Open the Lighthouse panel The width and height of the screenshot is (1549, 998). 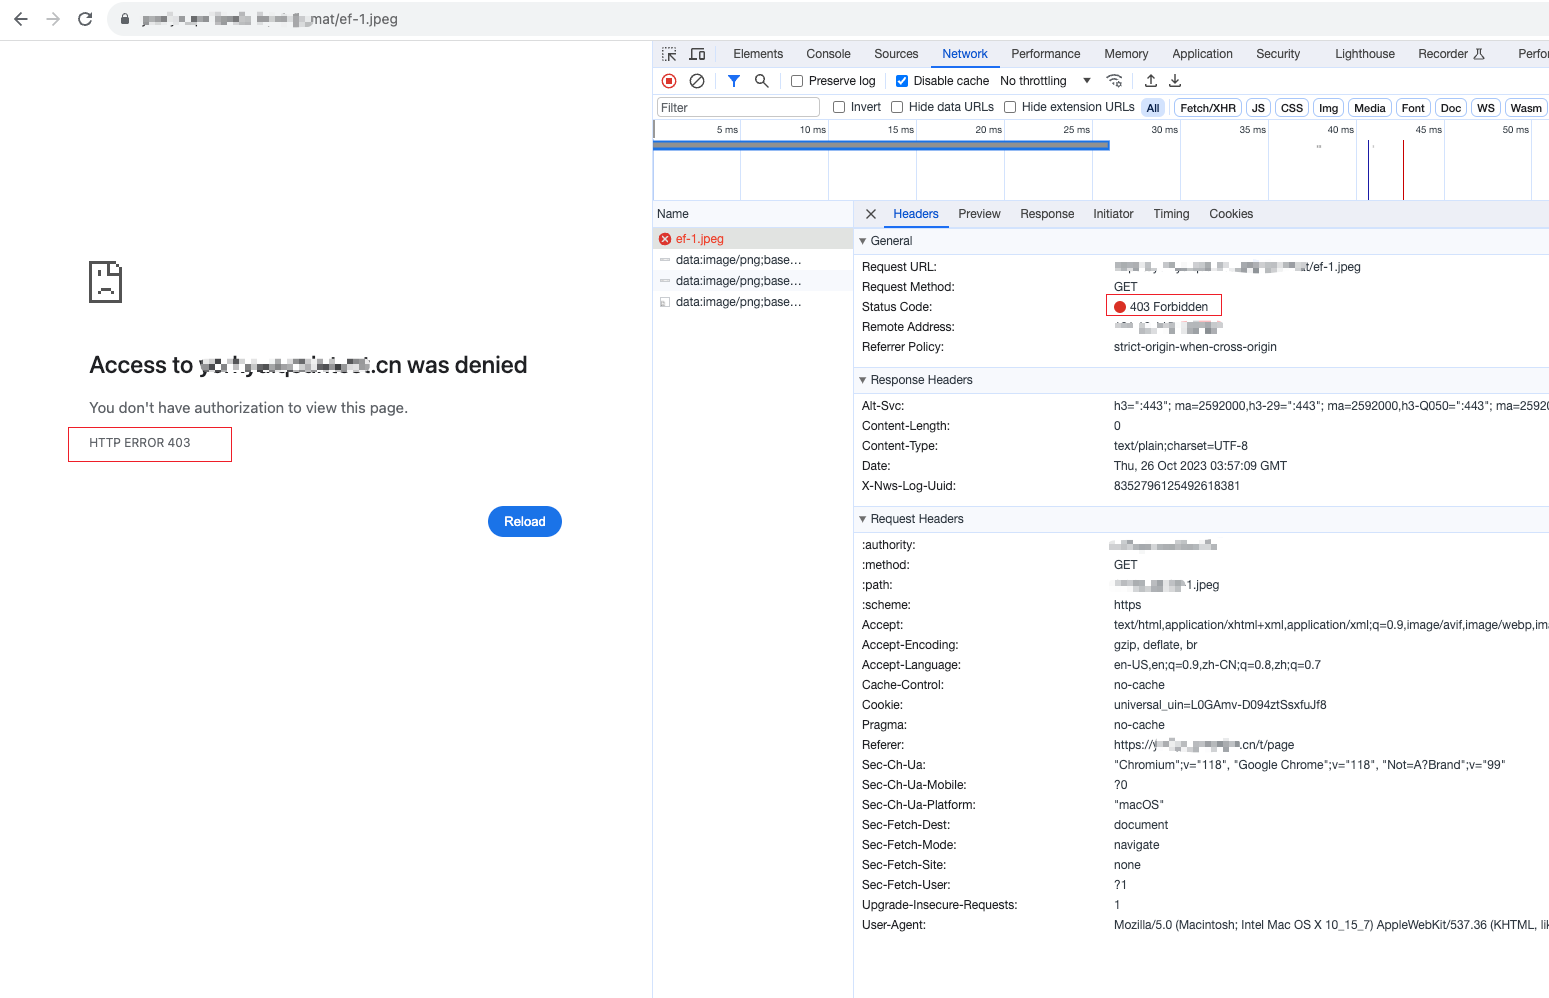(1365, 54)
